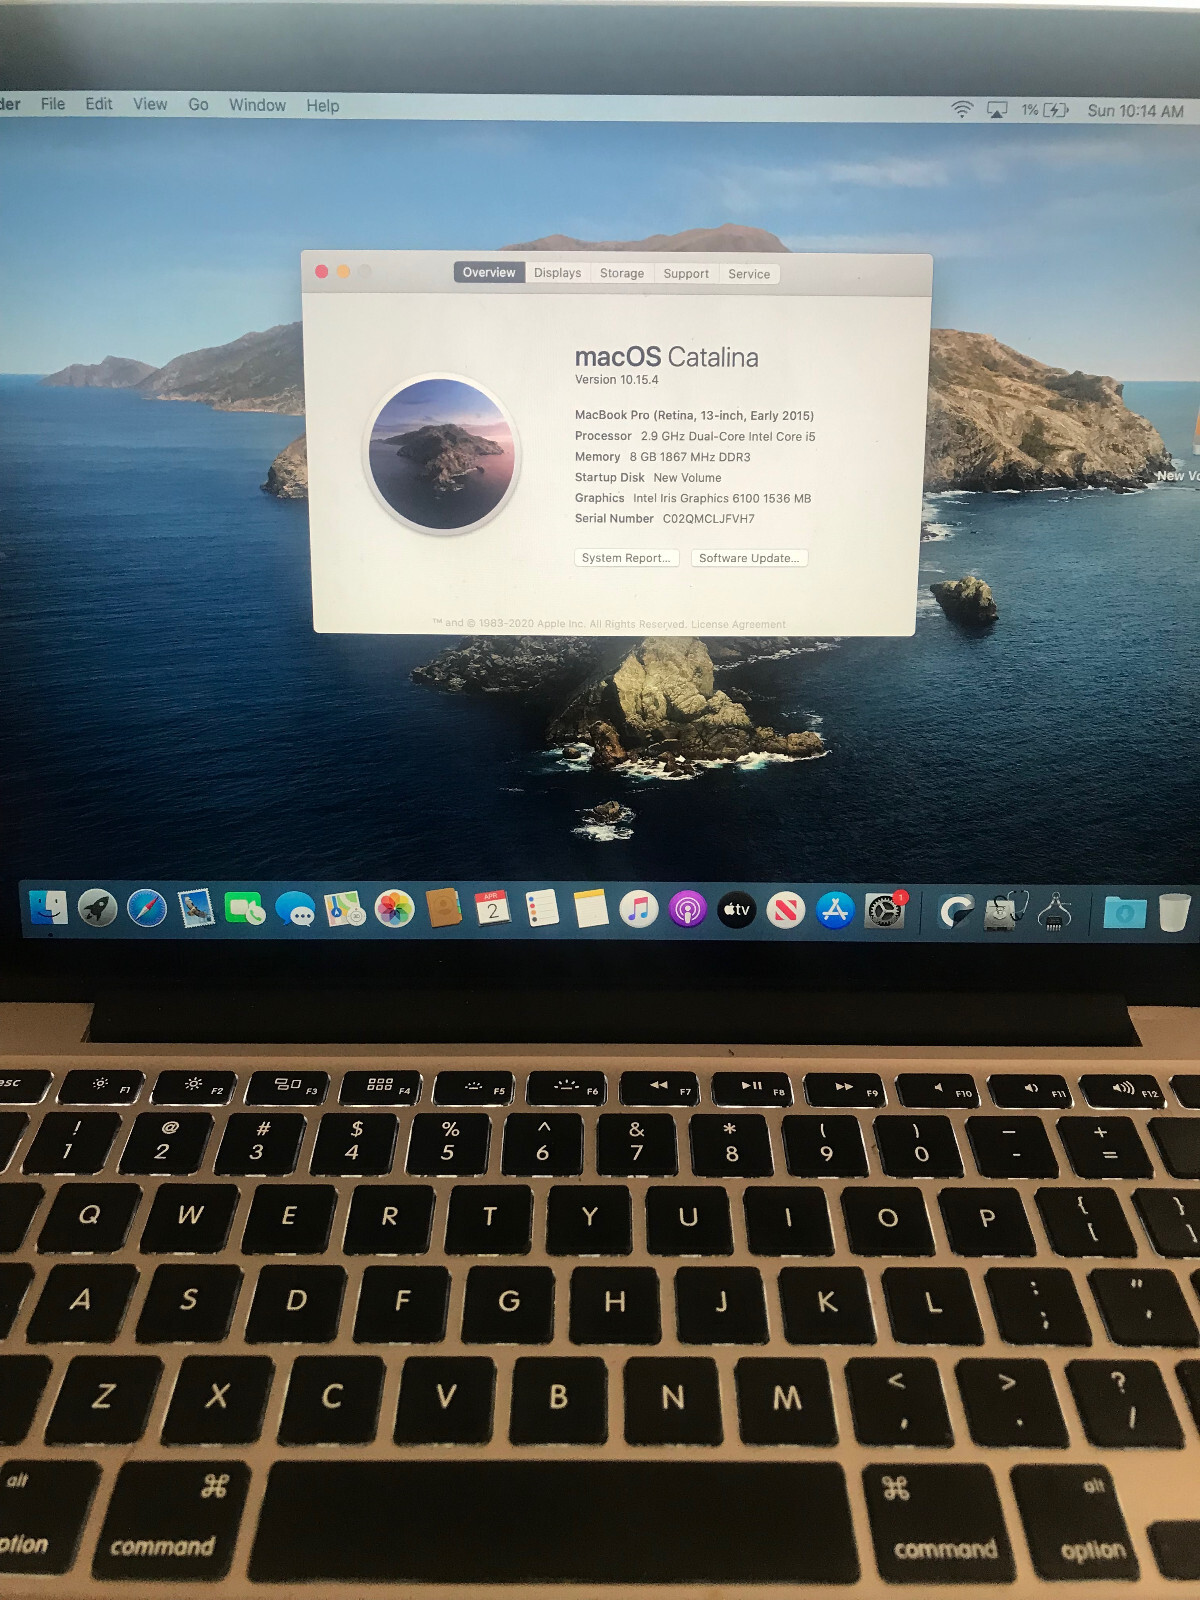Switch to the Displays tab
The height and width of the screenshot is (1600, 1200).
click(557, 273)
